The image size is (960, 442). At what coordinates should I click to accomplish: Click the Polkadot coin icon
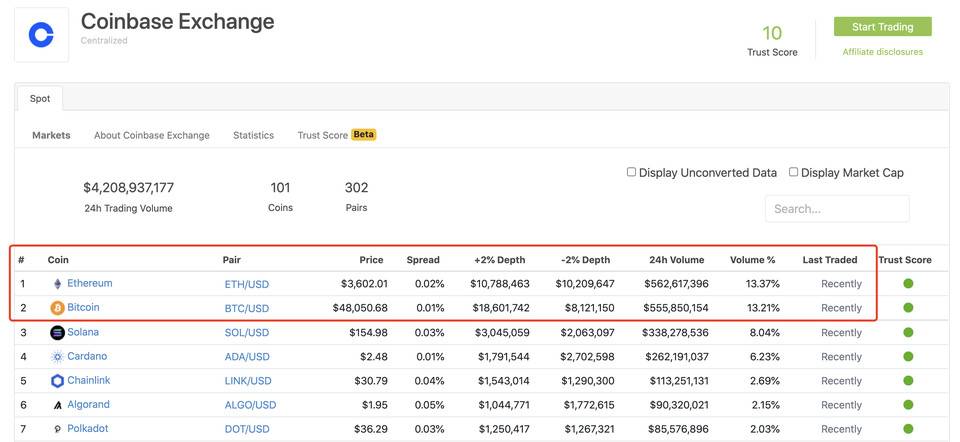click(x=58, y=429)
